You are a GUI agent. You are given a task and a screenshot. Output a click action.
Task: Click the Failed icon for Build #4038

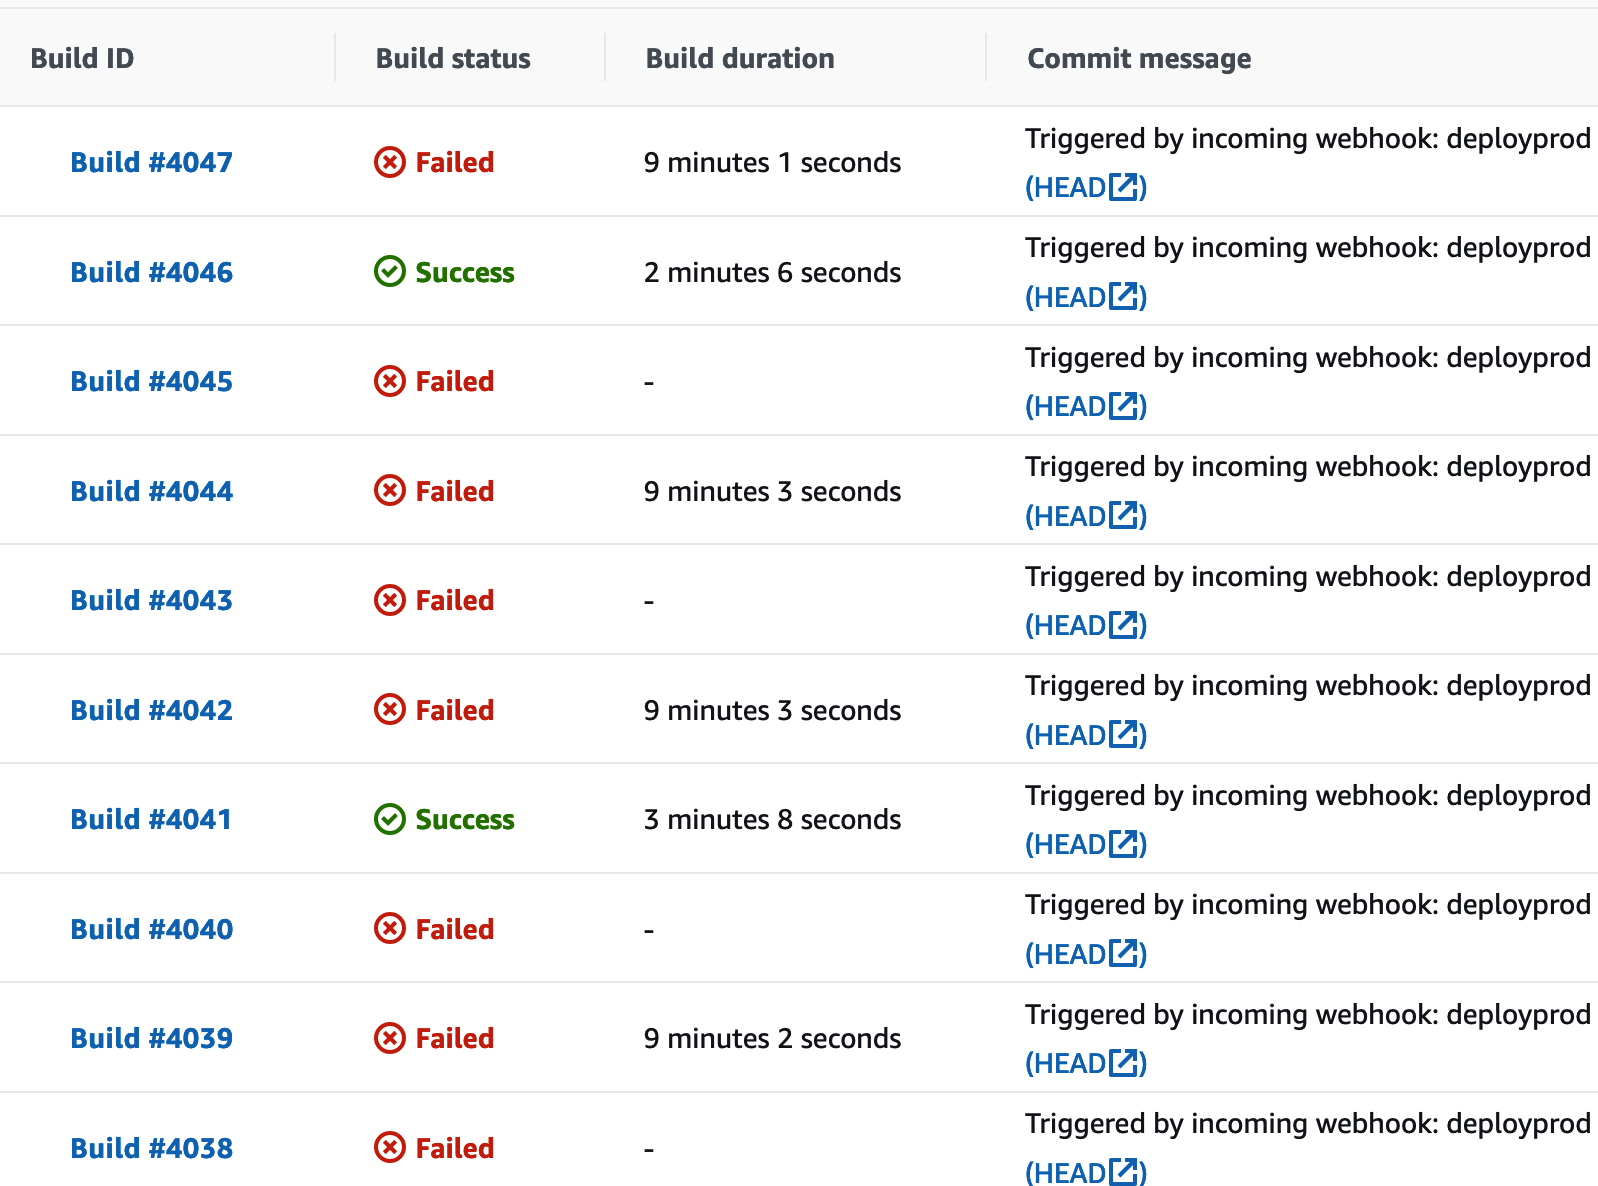pyautogui.click(x=390, y=1147)
